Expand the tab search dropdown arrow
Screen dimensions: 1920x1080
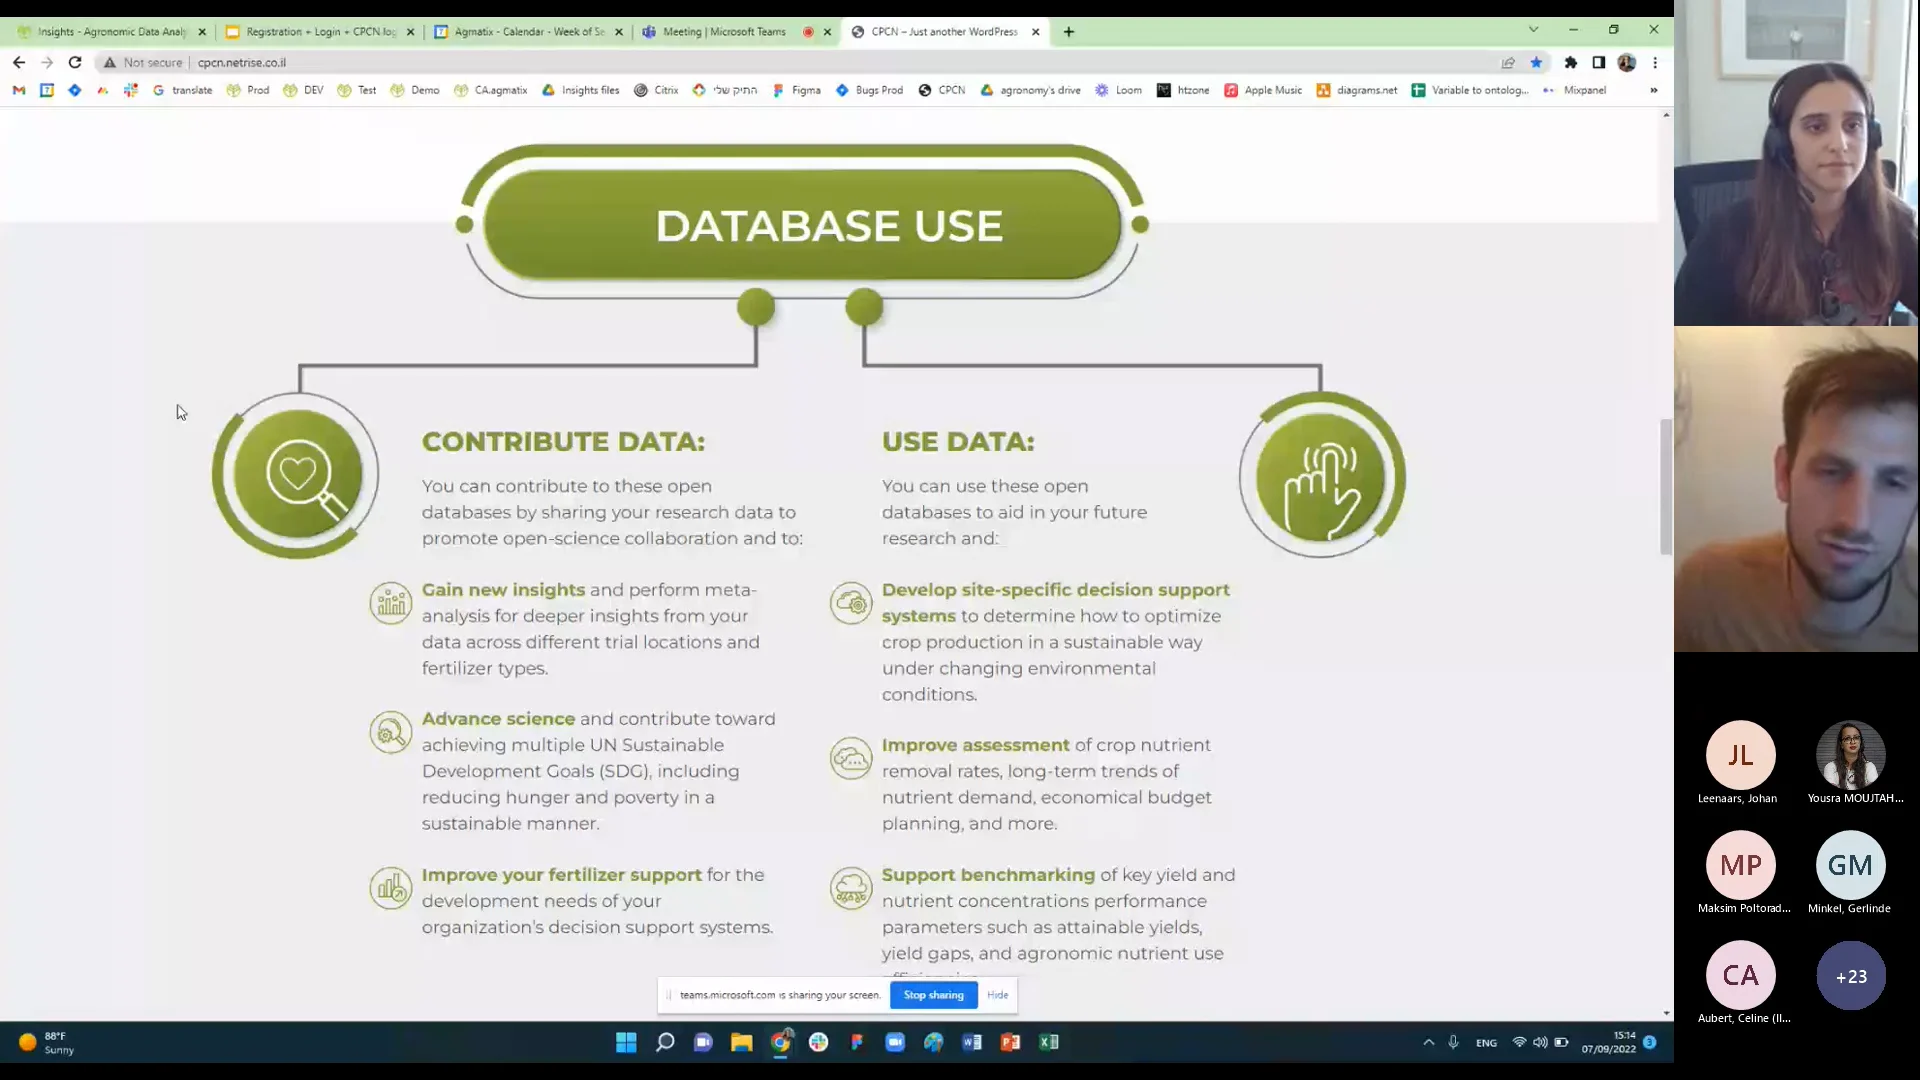click(x=1533, y=31)
